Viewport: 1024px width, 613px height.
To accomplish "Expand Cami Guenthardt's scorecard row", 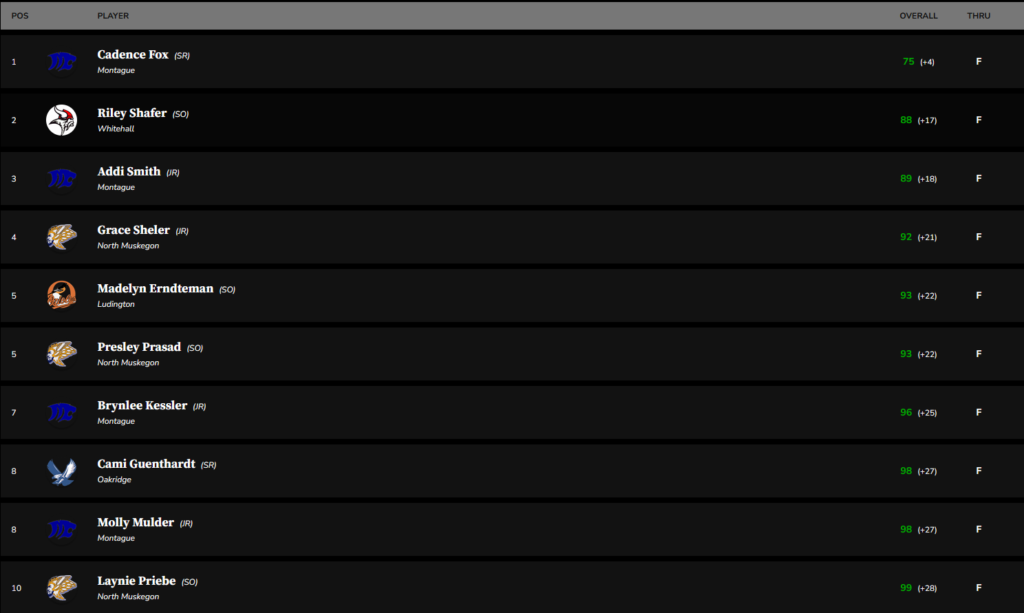I will click(x=500, y=471).
